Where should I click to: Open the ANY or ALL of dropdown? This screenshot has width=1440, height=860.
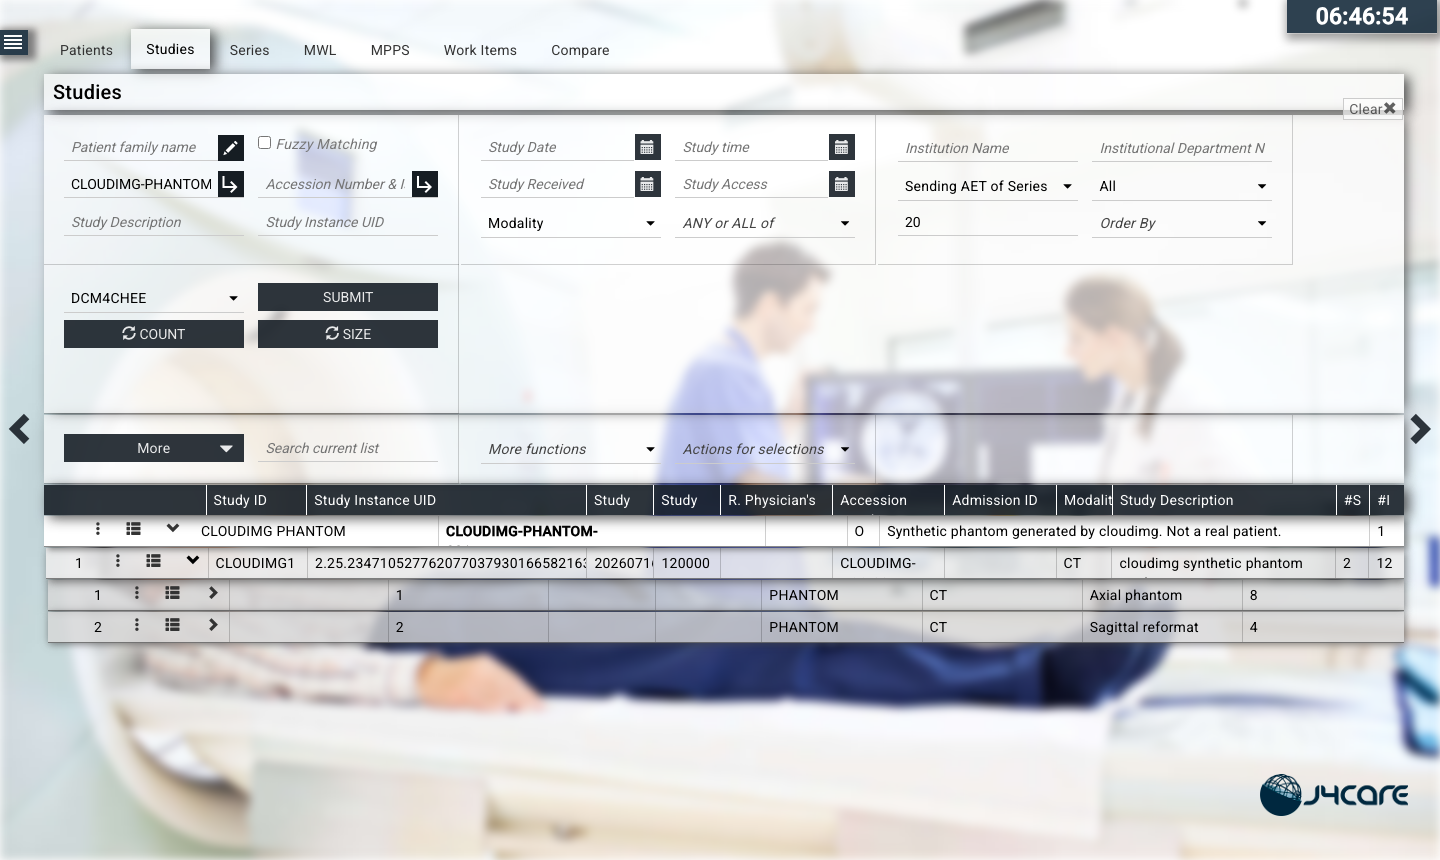765,223
